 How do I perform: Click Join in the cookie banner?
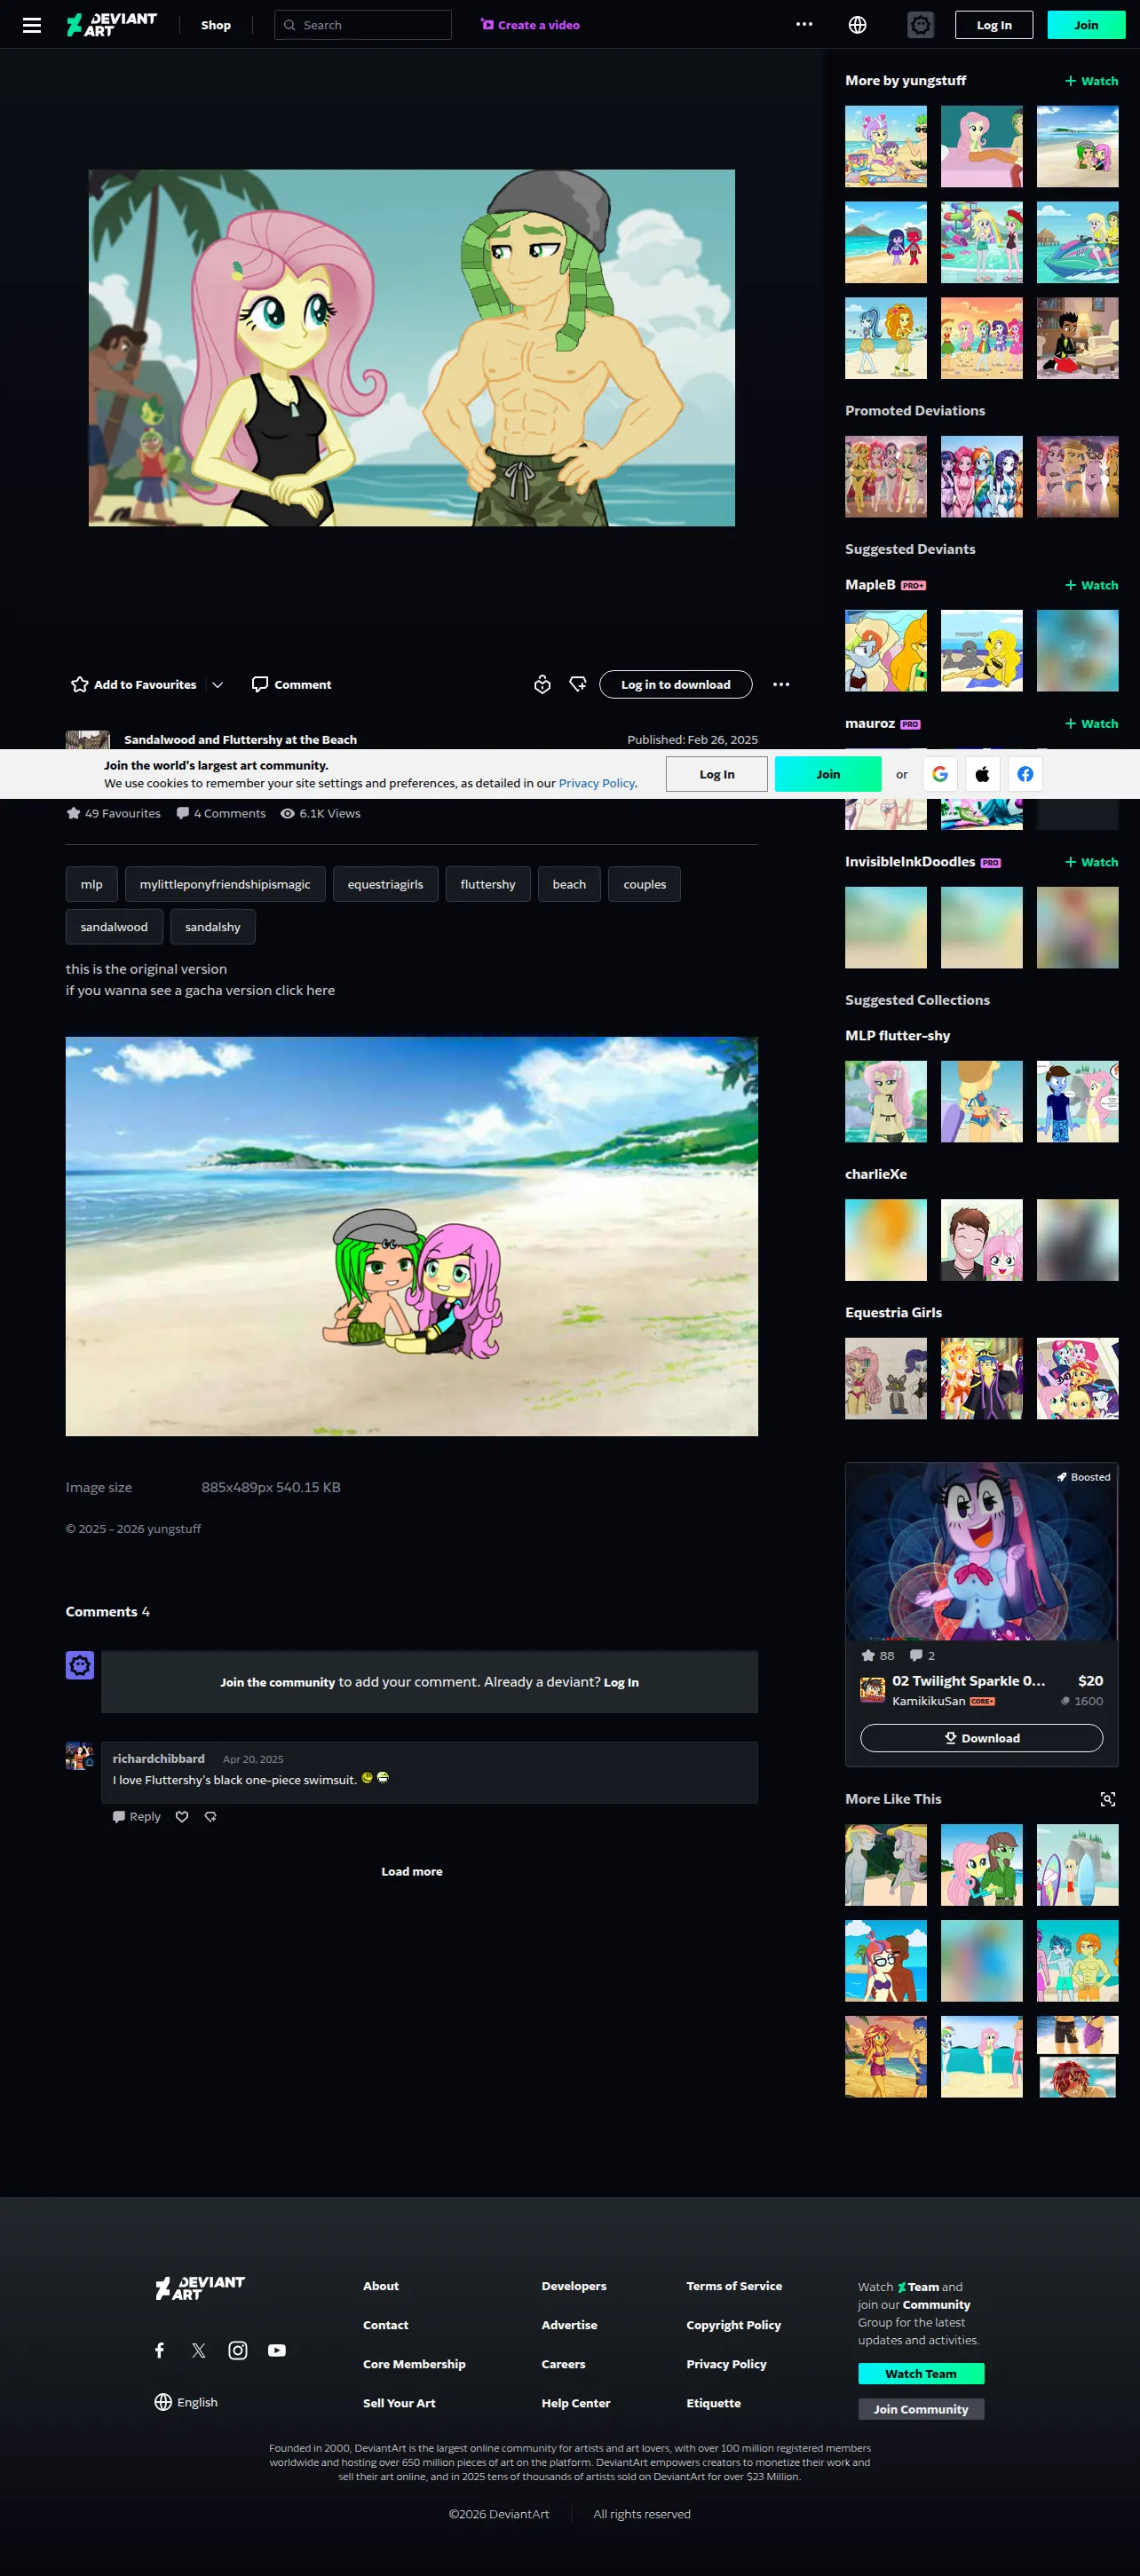point(828,774)
